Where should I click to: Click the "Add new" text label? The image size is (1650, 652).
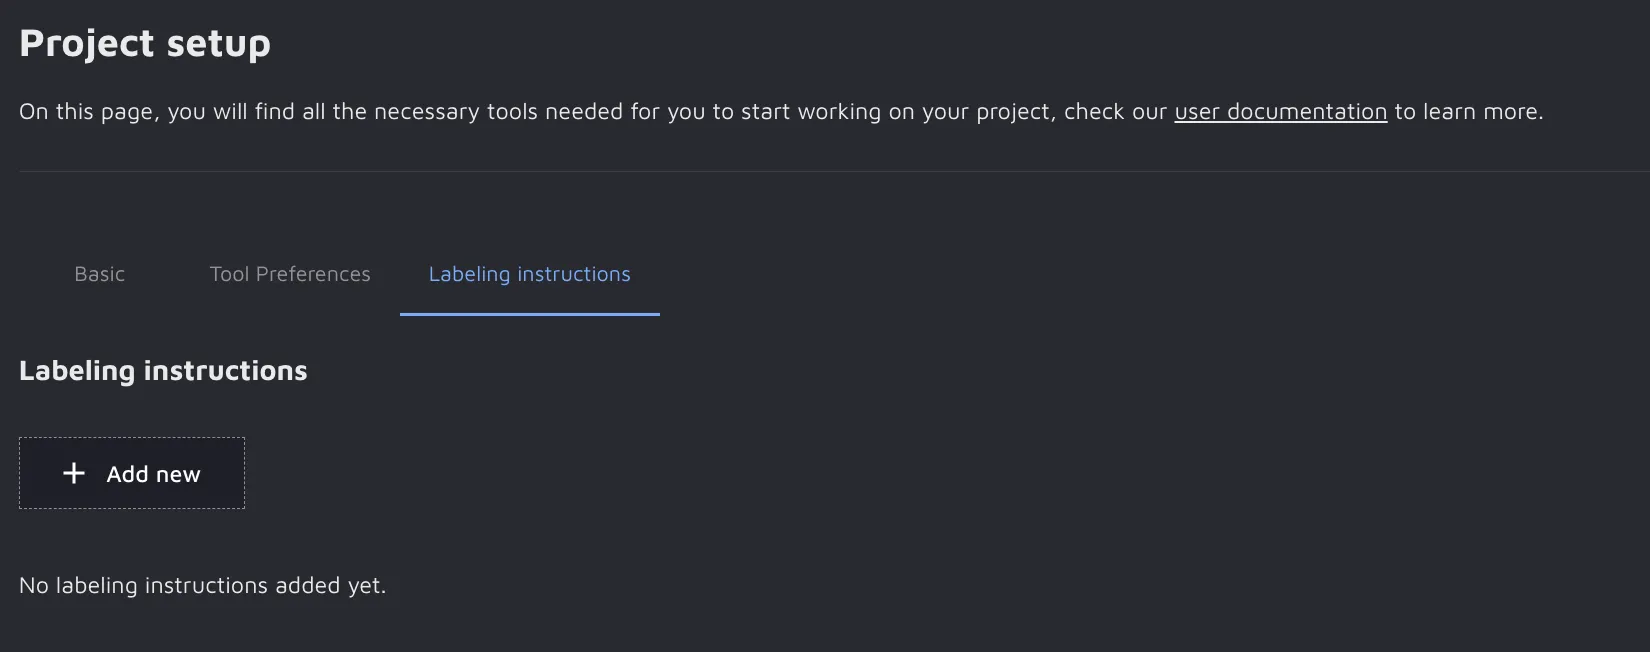[153, 474]
